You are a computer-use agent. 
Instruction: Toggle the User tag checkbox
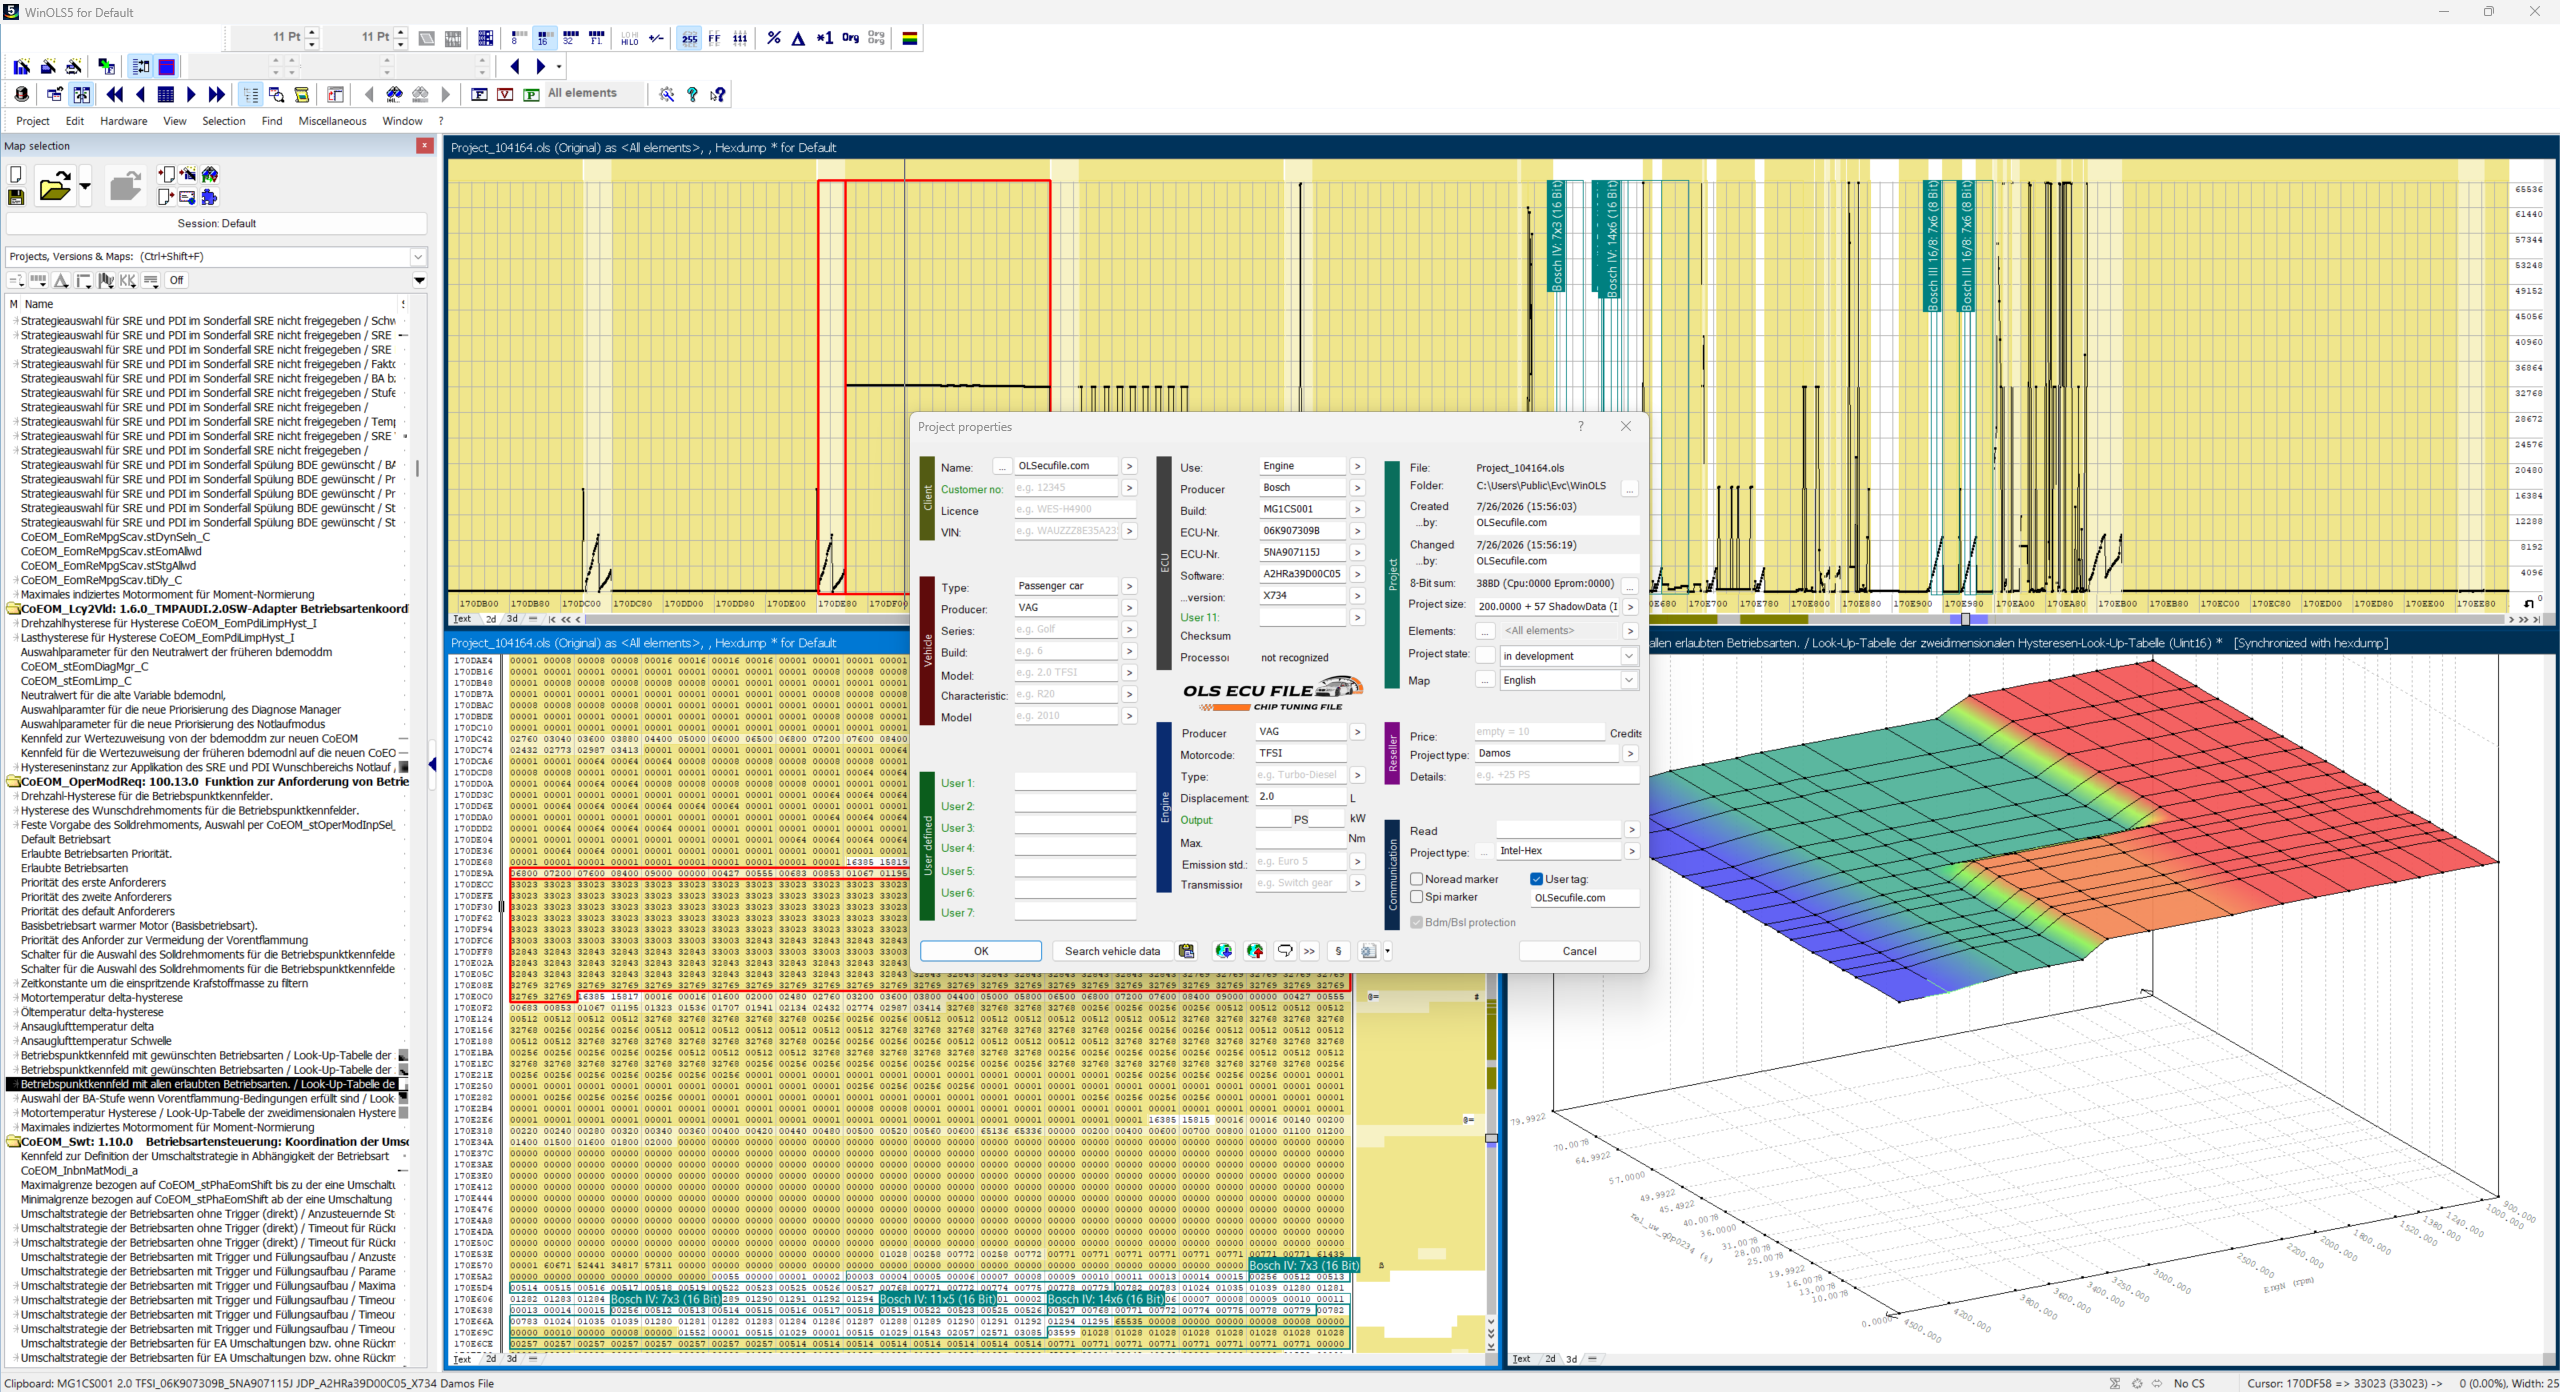pyautogui.click(x=1537, y=879)
